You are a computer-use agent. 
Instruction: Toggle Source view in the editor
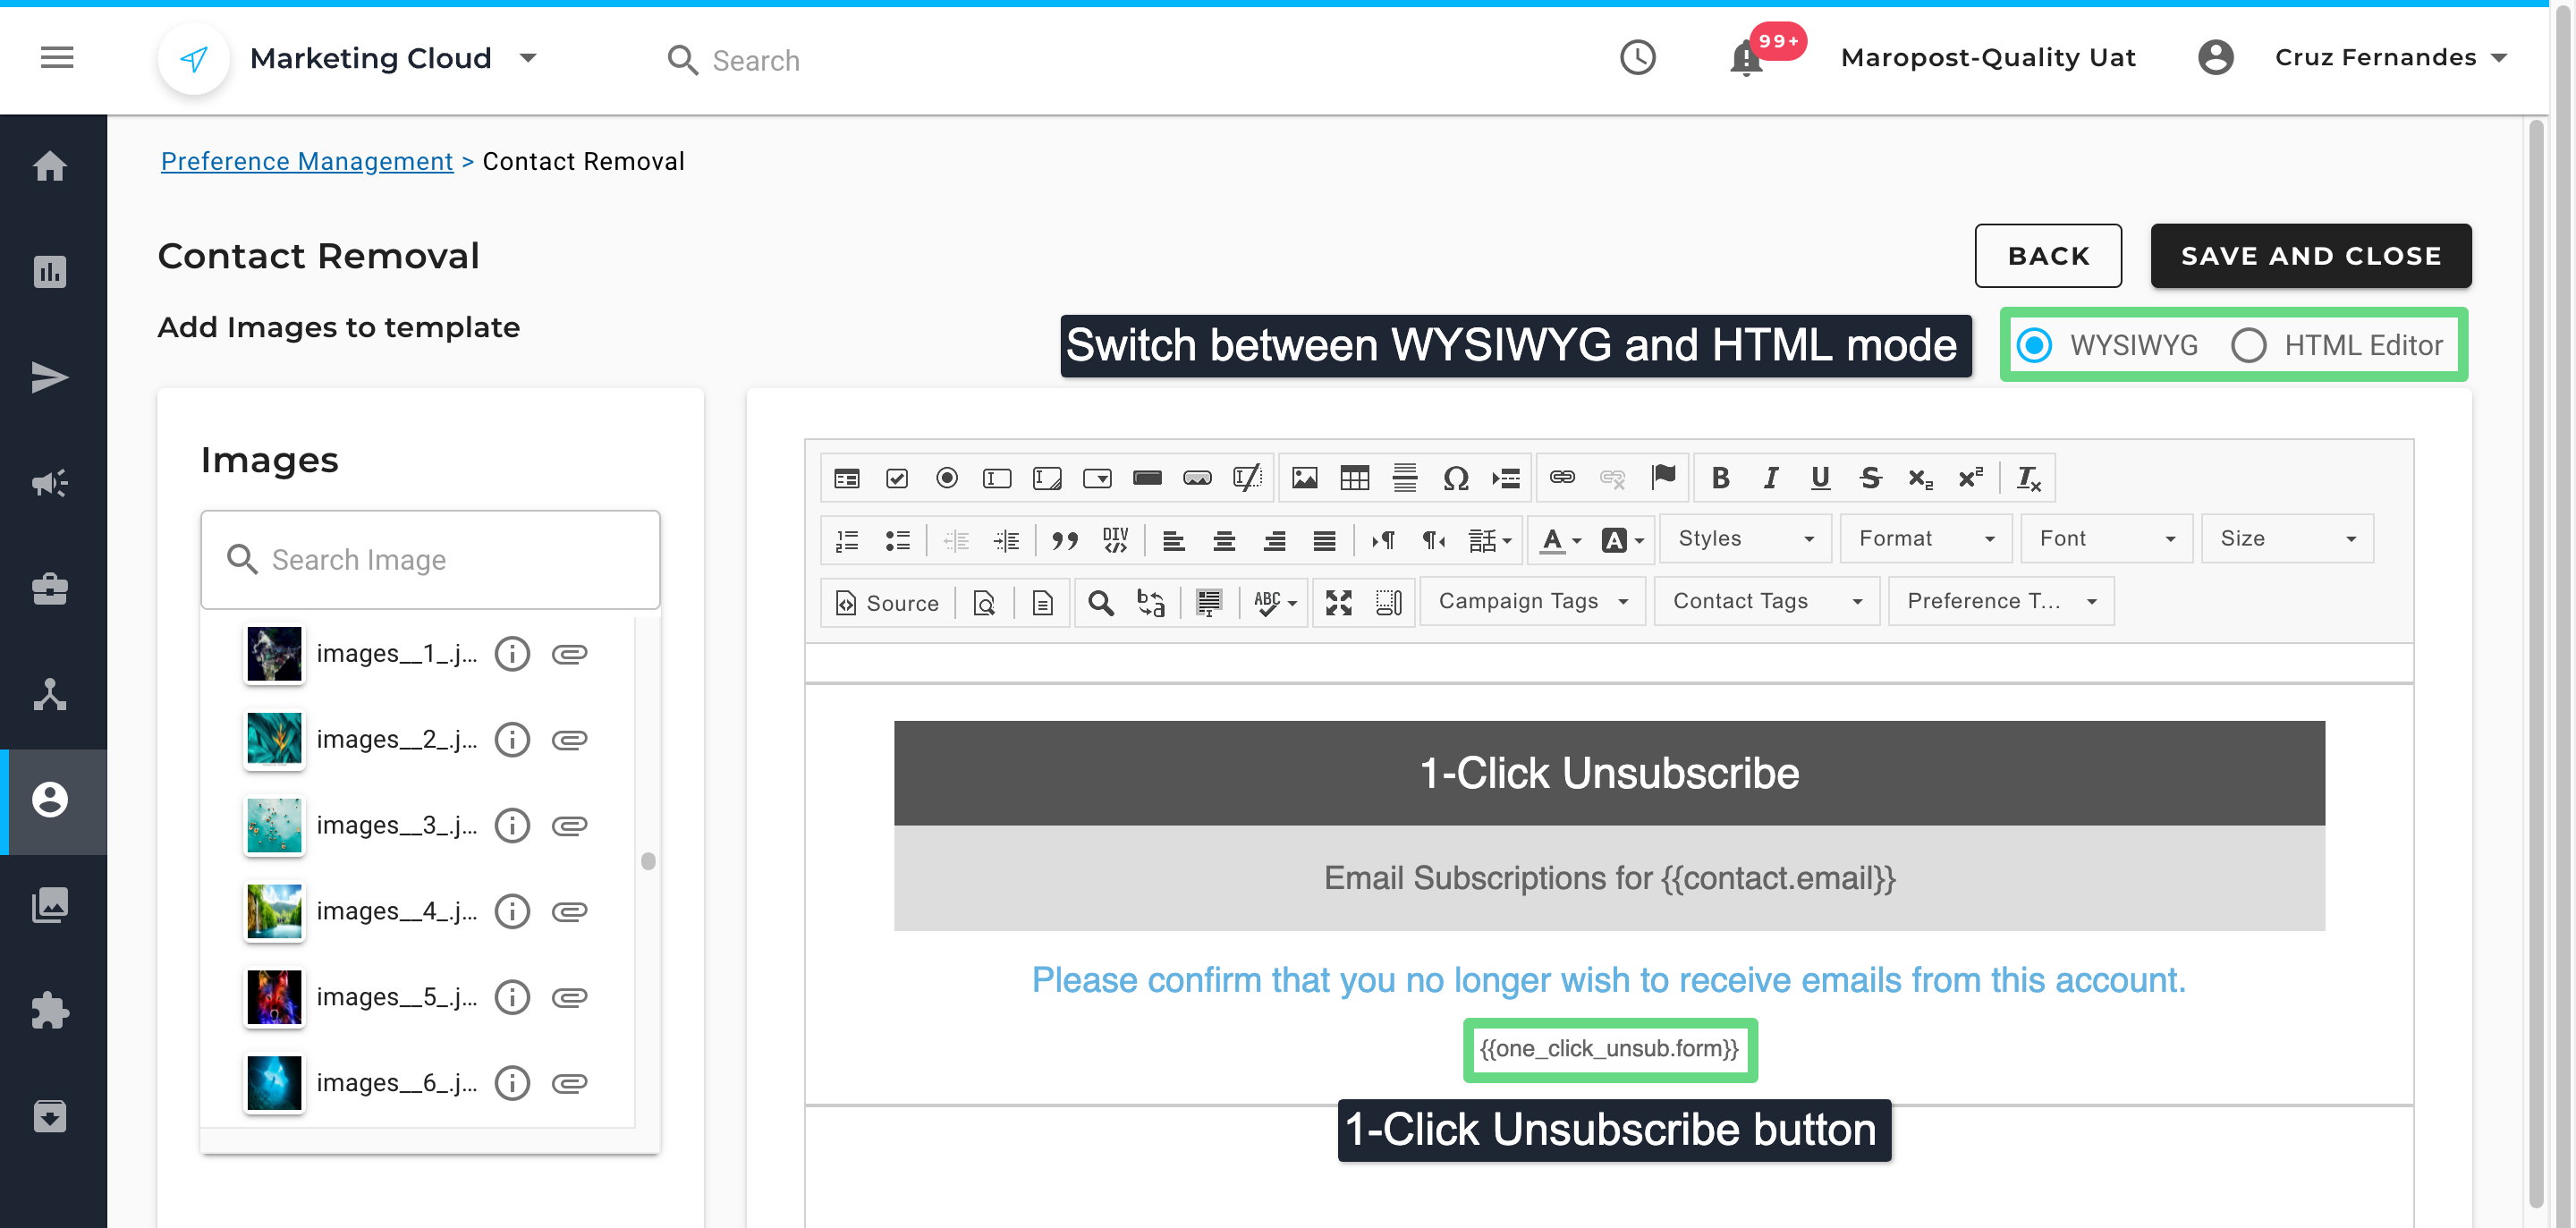[x=886, y=602]
